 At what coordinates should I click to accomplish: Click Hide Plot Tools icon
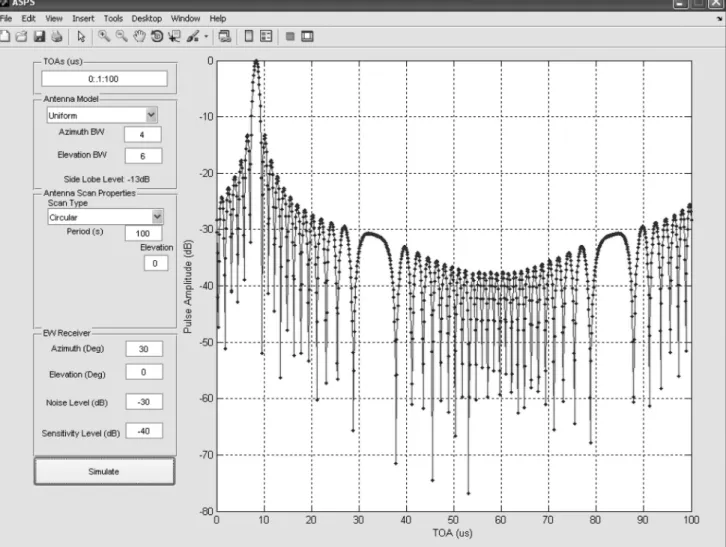tap(290, 36)
